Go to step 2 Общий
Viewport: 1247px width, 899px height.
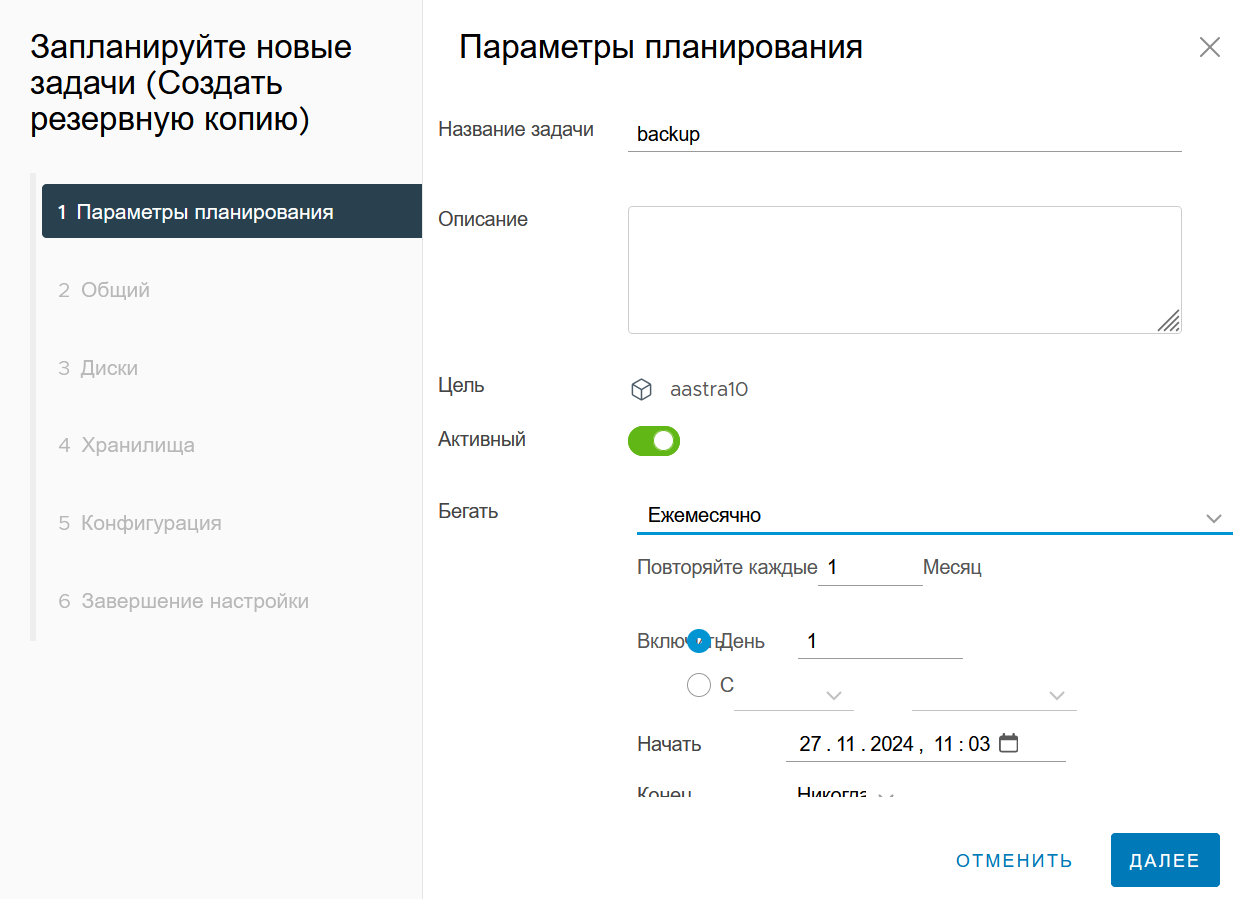point(104,290)
